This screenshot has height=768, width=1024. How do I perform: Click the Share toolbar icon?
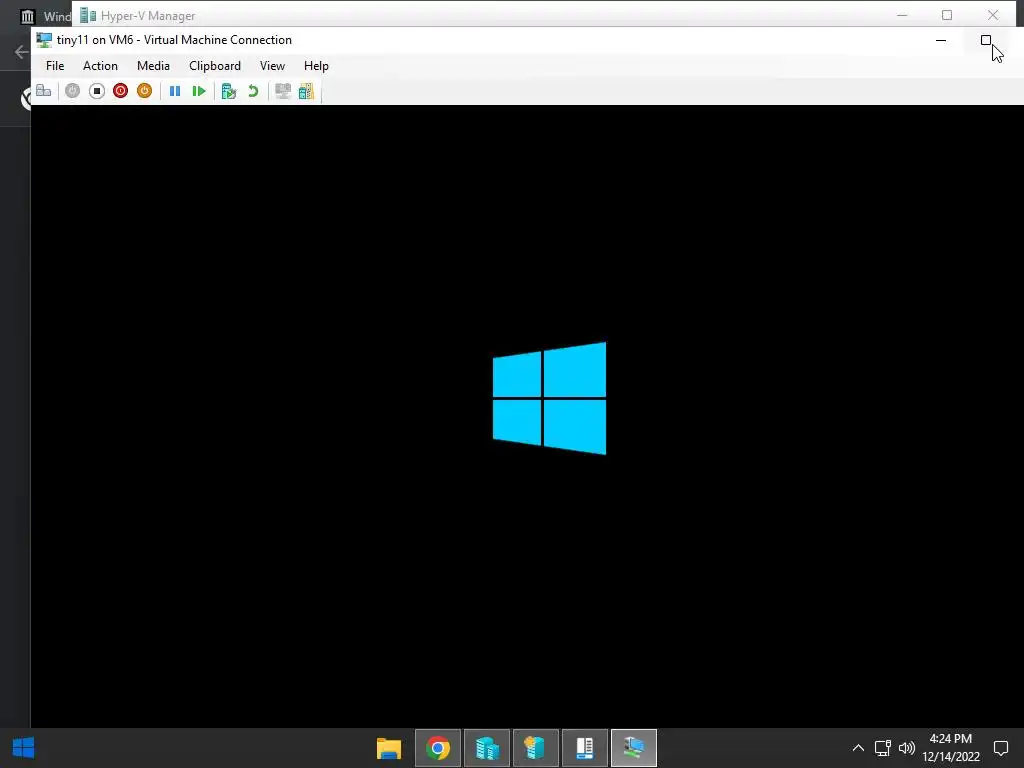306,91
